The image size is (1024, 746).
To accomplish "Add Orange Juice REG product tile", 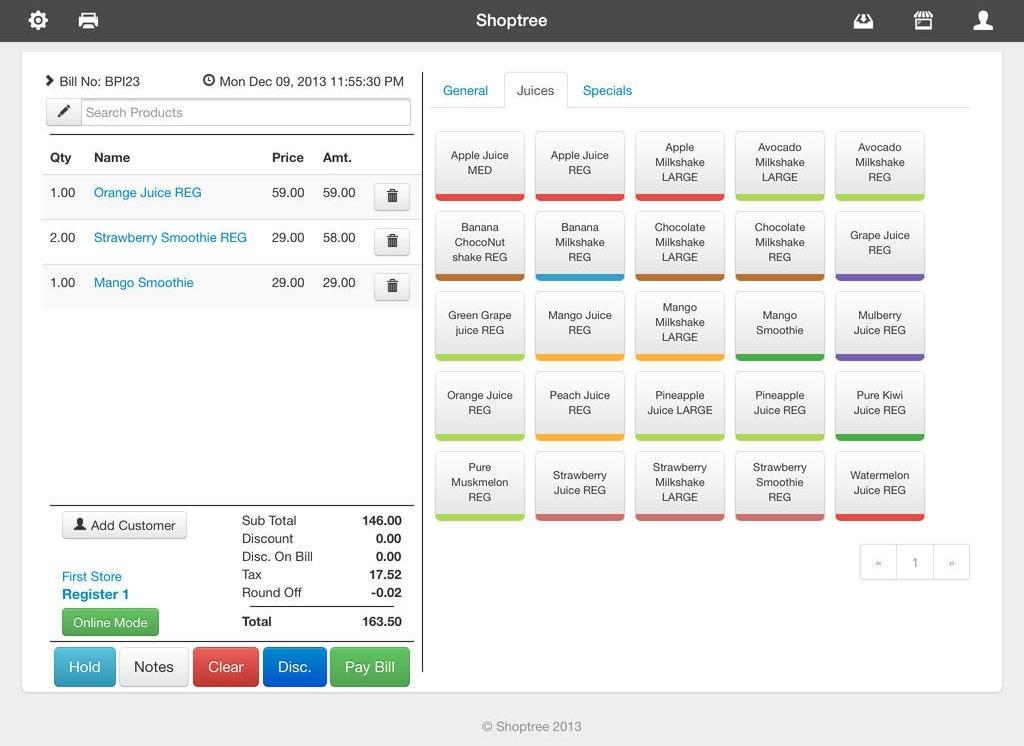I will (479, 406).
